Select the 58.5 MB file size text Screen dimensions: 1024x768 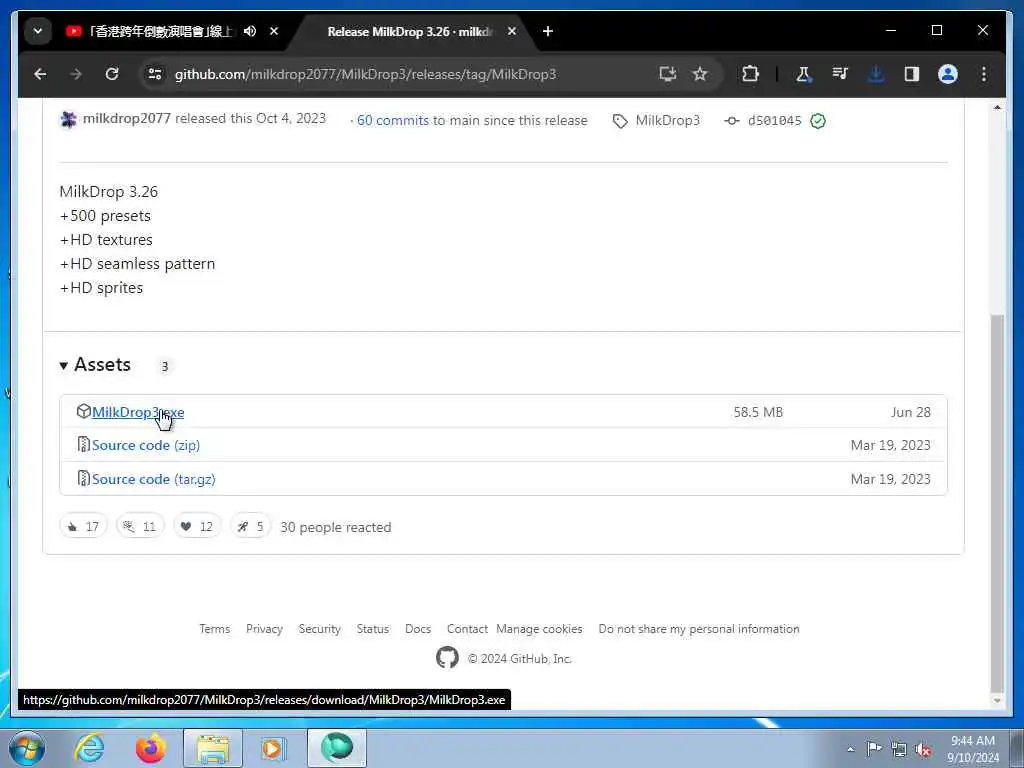point(758,412)
